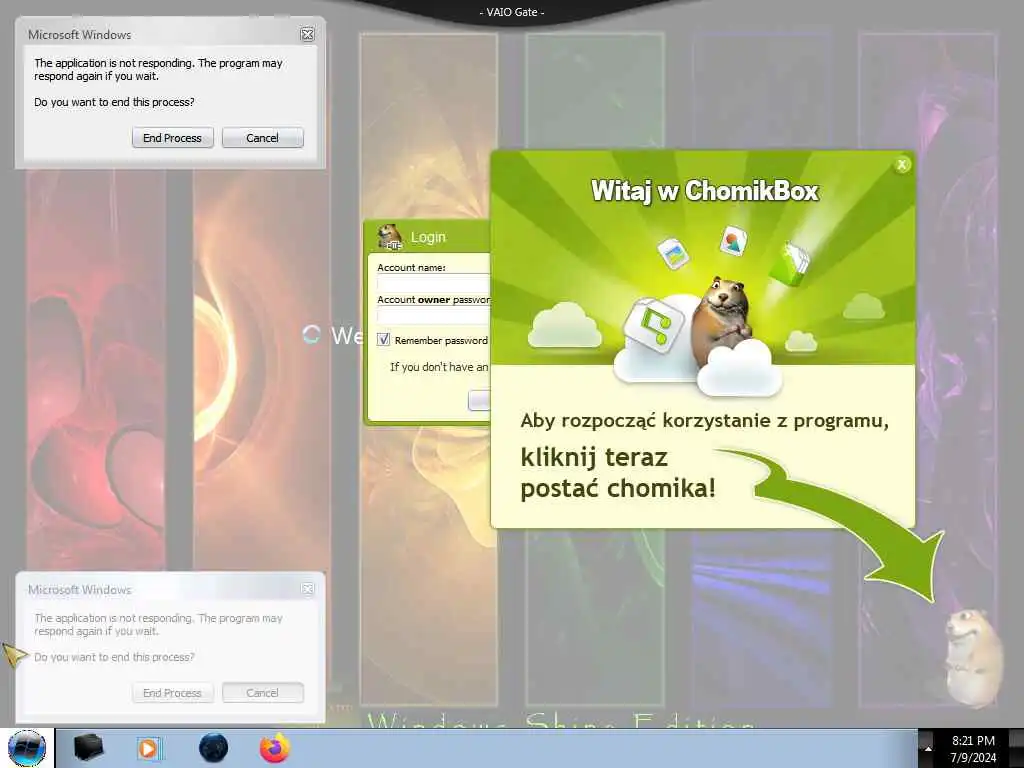Screen dimensions: 1024x768
Task: Click End Process in the faded bottom dialog
Action: (172, 693)
